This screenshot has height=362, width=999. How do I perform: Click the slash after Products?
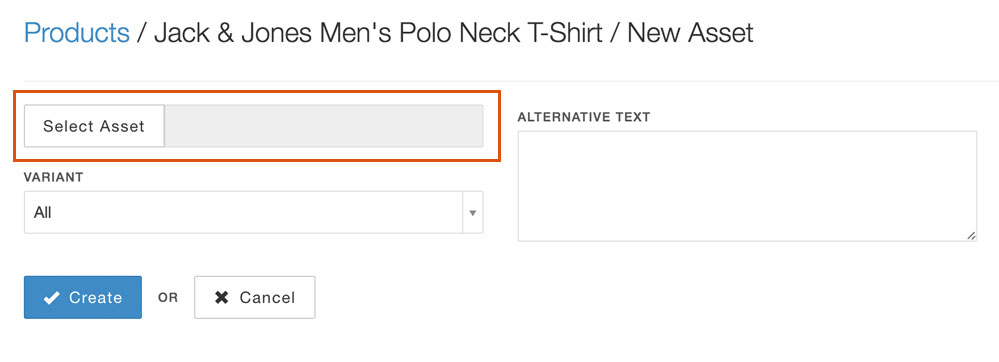[x=142, y=33]
